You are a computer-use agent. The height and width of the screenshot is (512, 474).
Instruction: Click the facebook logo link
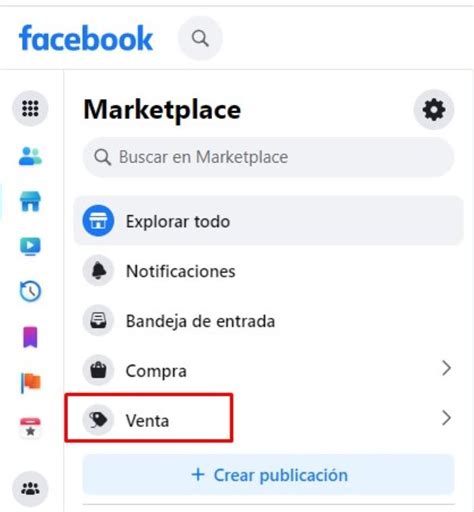pos(86,38)
